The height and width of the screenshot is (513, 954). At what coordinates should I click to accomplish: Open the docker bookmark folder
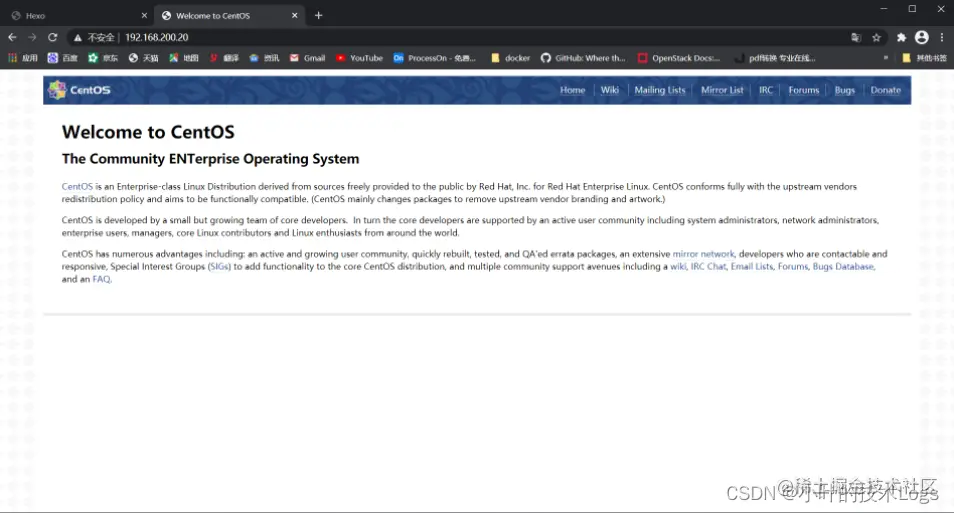tap(510, 58)
